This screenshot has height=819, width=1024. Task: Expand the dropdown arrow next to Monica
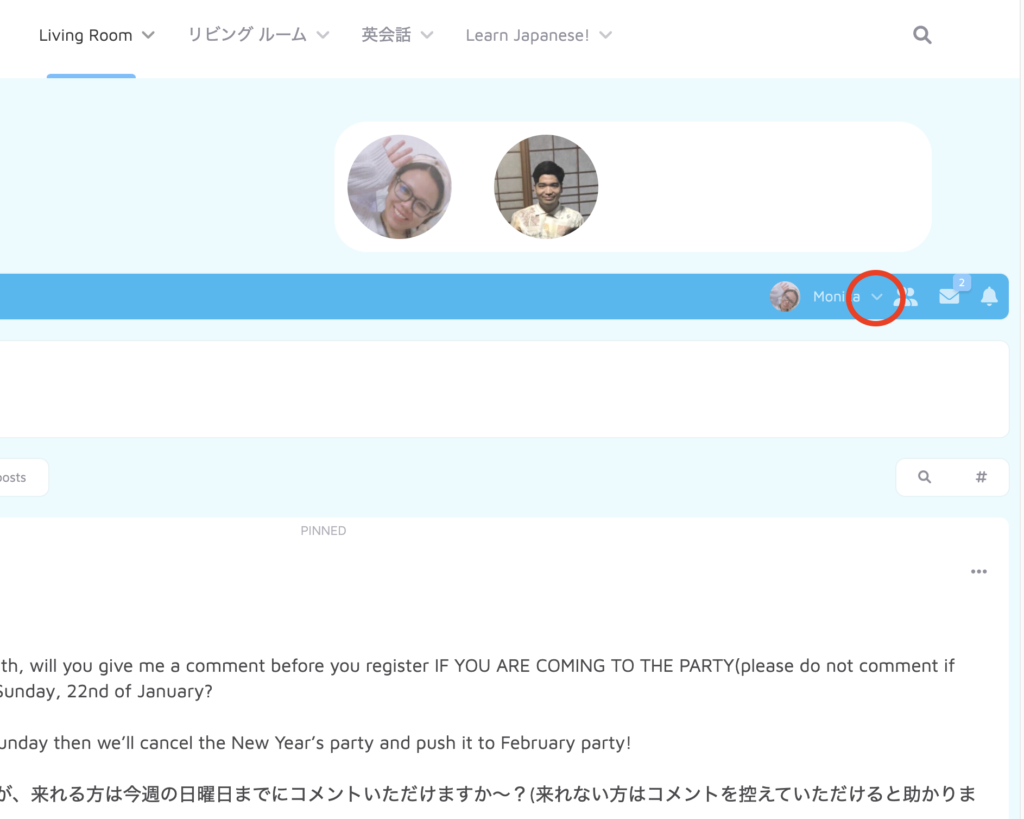[877, 297]
